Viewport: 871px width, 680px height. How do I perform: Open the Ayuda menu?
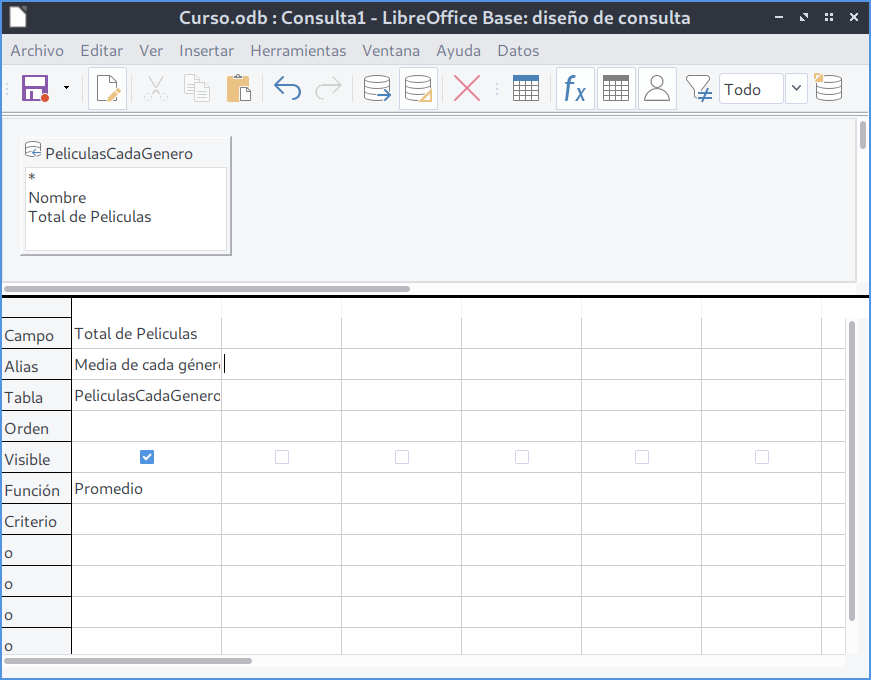point(459,51)
